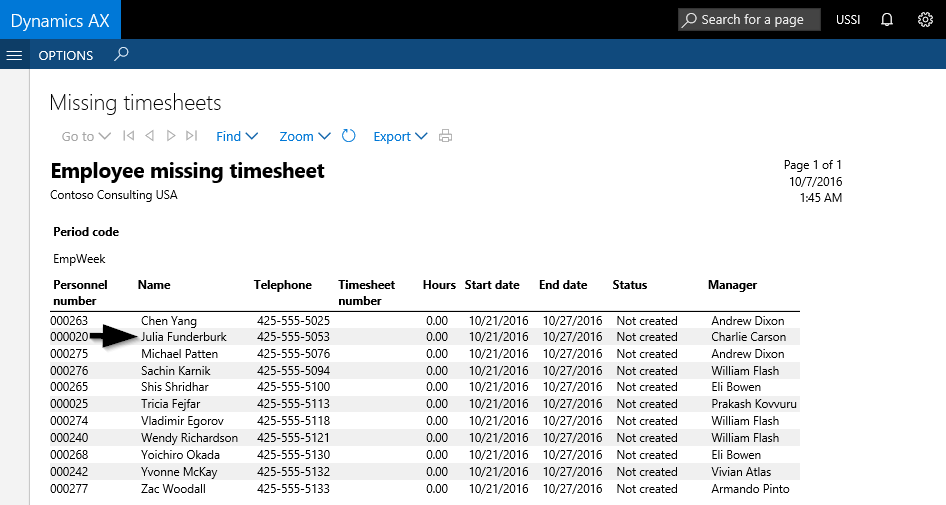Open the settings gear
946x505 pixels.
[925, 19]
